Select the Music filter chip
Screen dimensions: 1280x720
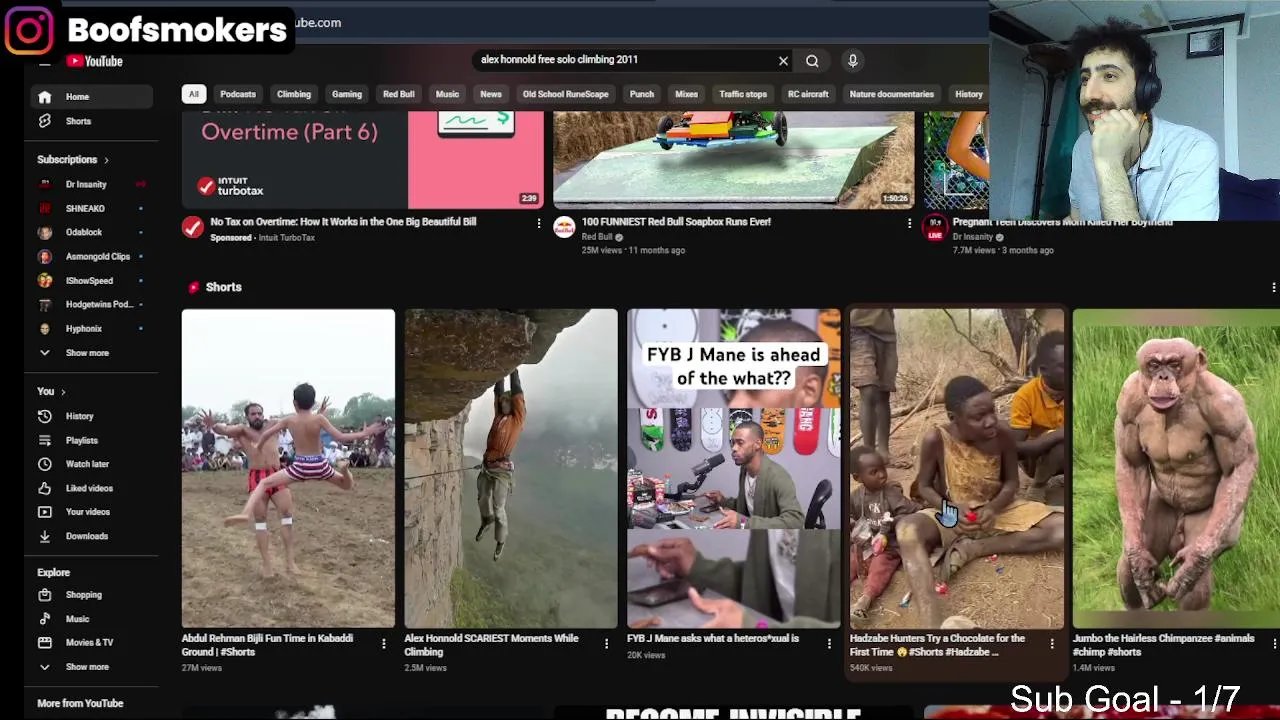tap(447, 94)
